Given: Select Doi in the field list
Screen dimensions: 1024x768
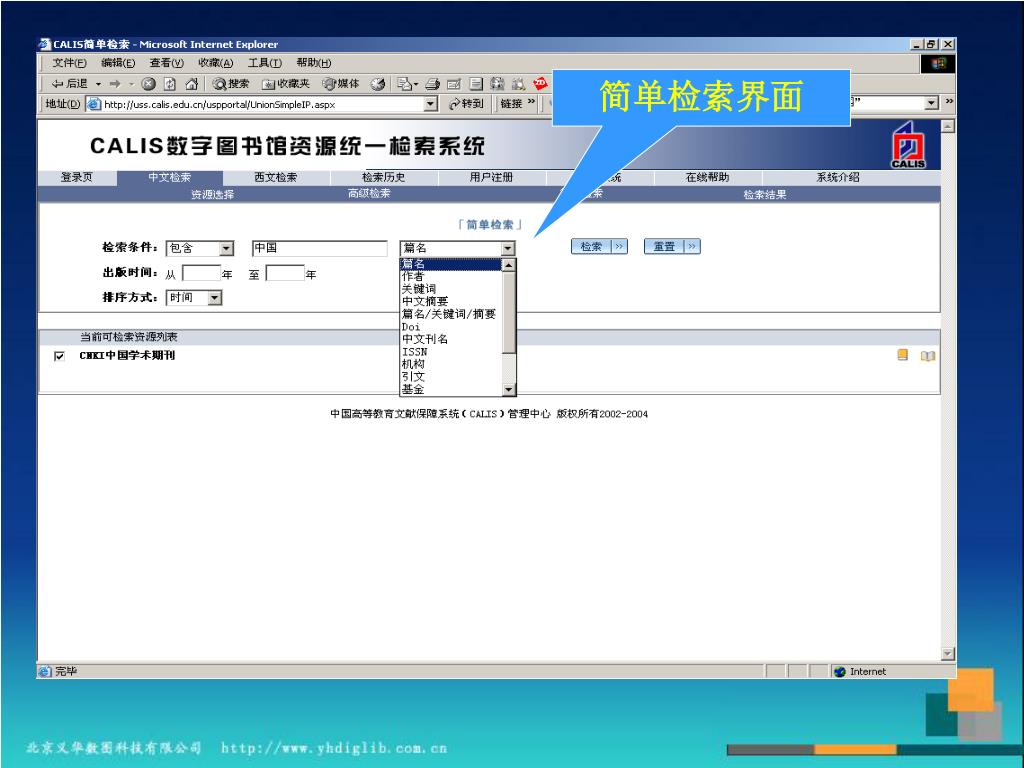Looking at the screenshot, I should click(451, 327).
